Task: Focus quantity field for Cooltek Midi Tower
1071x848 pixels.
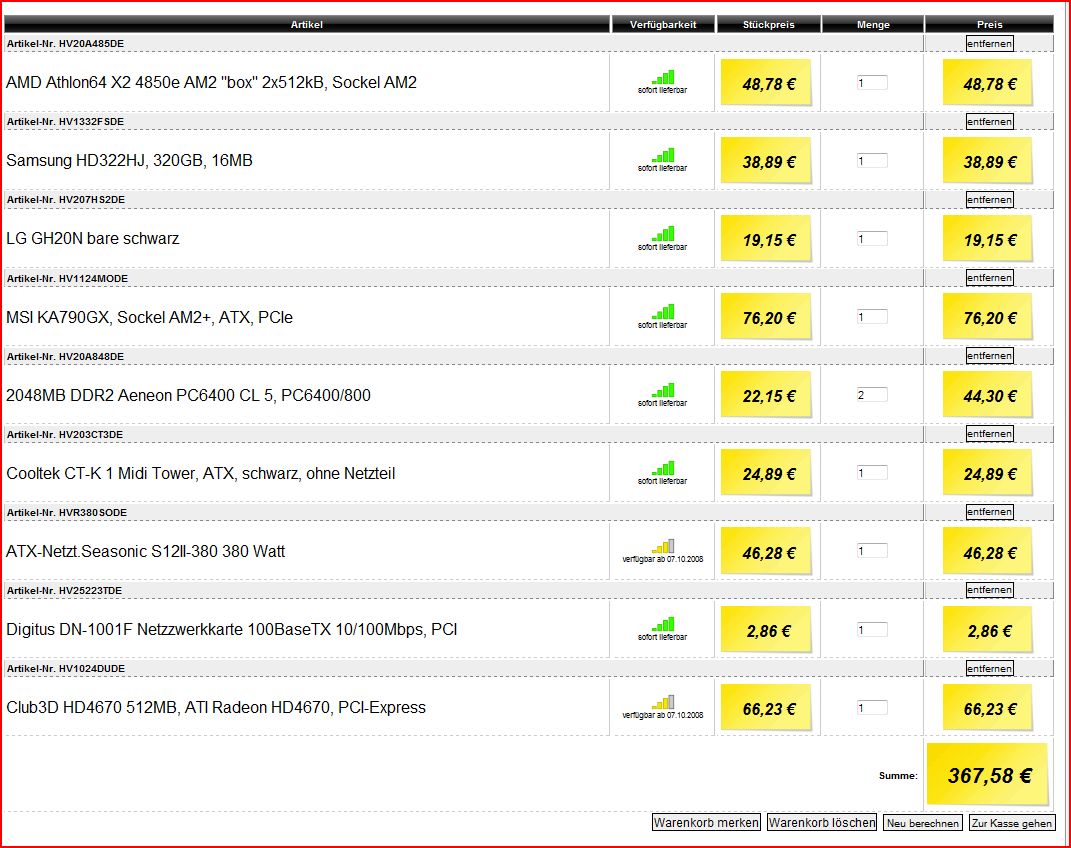Action: (x=872, y=472)
